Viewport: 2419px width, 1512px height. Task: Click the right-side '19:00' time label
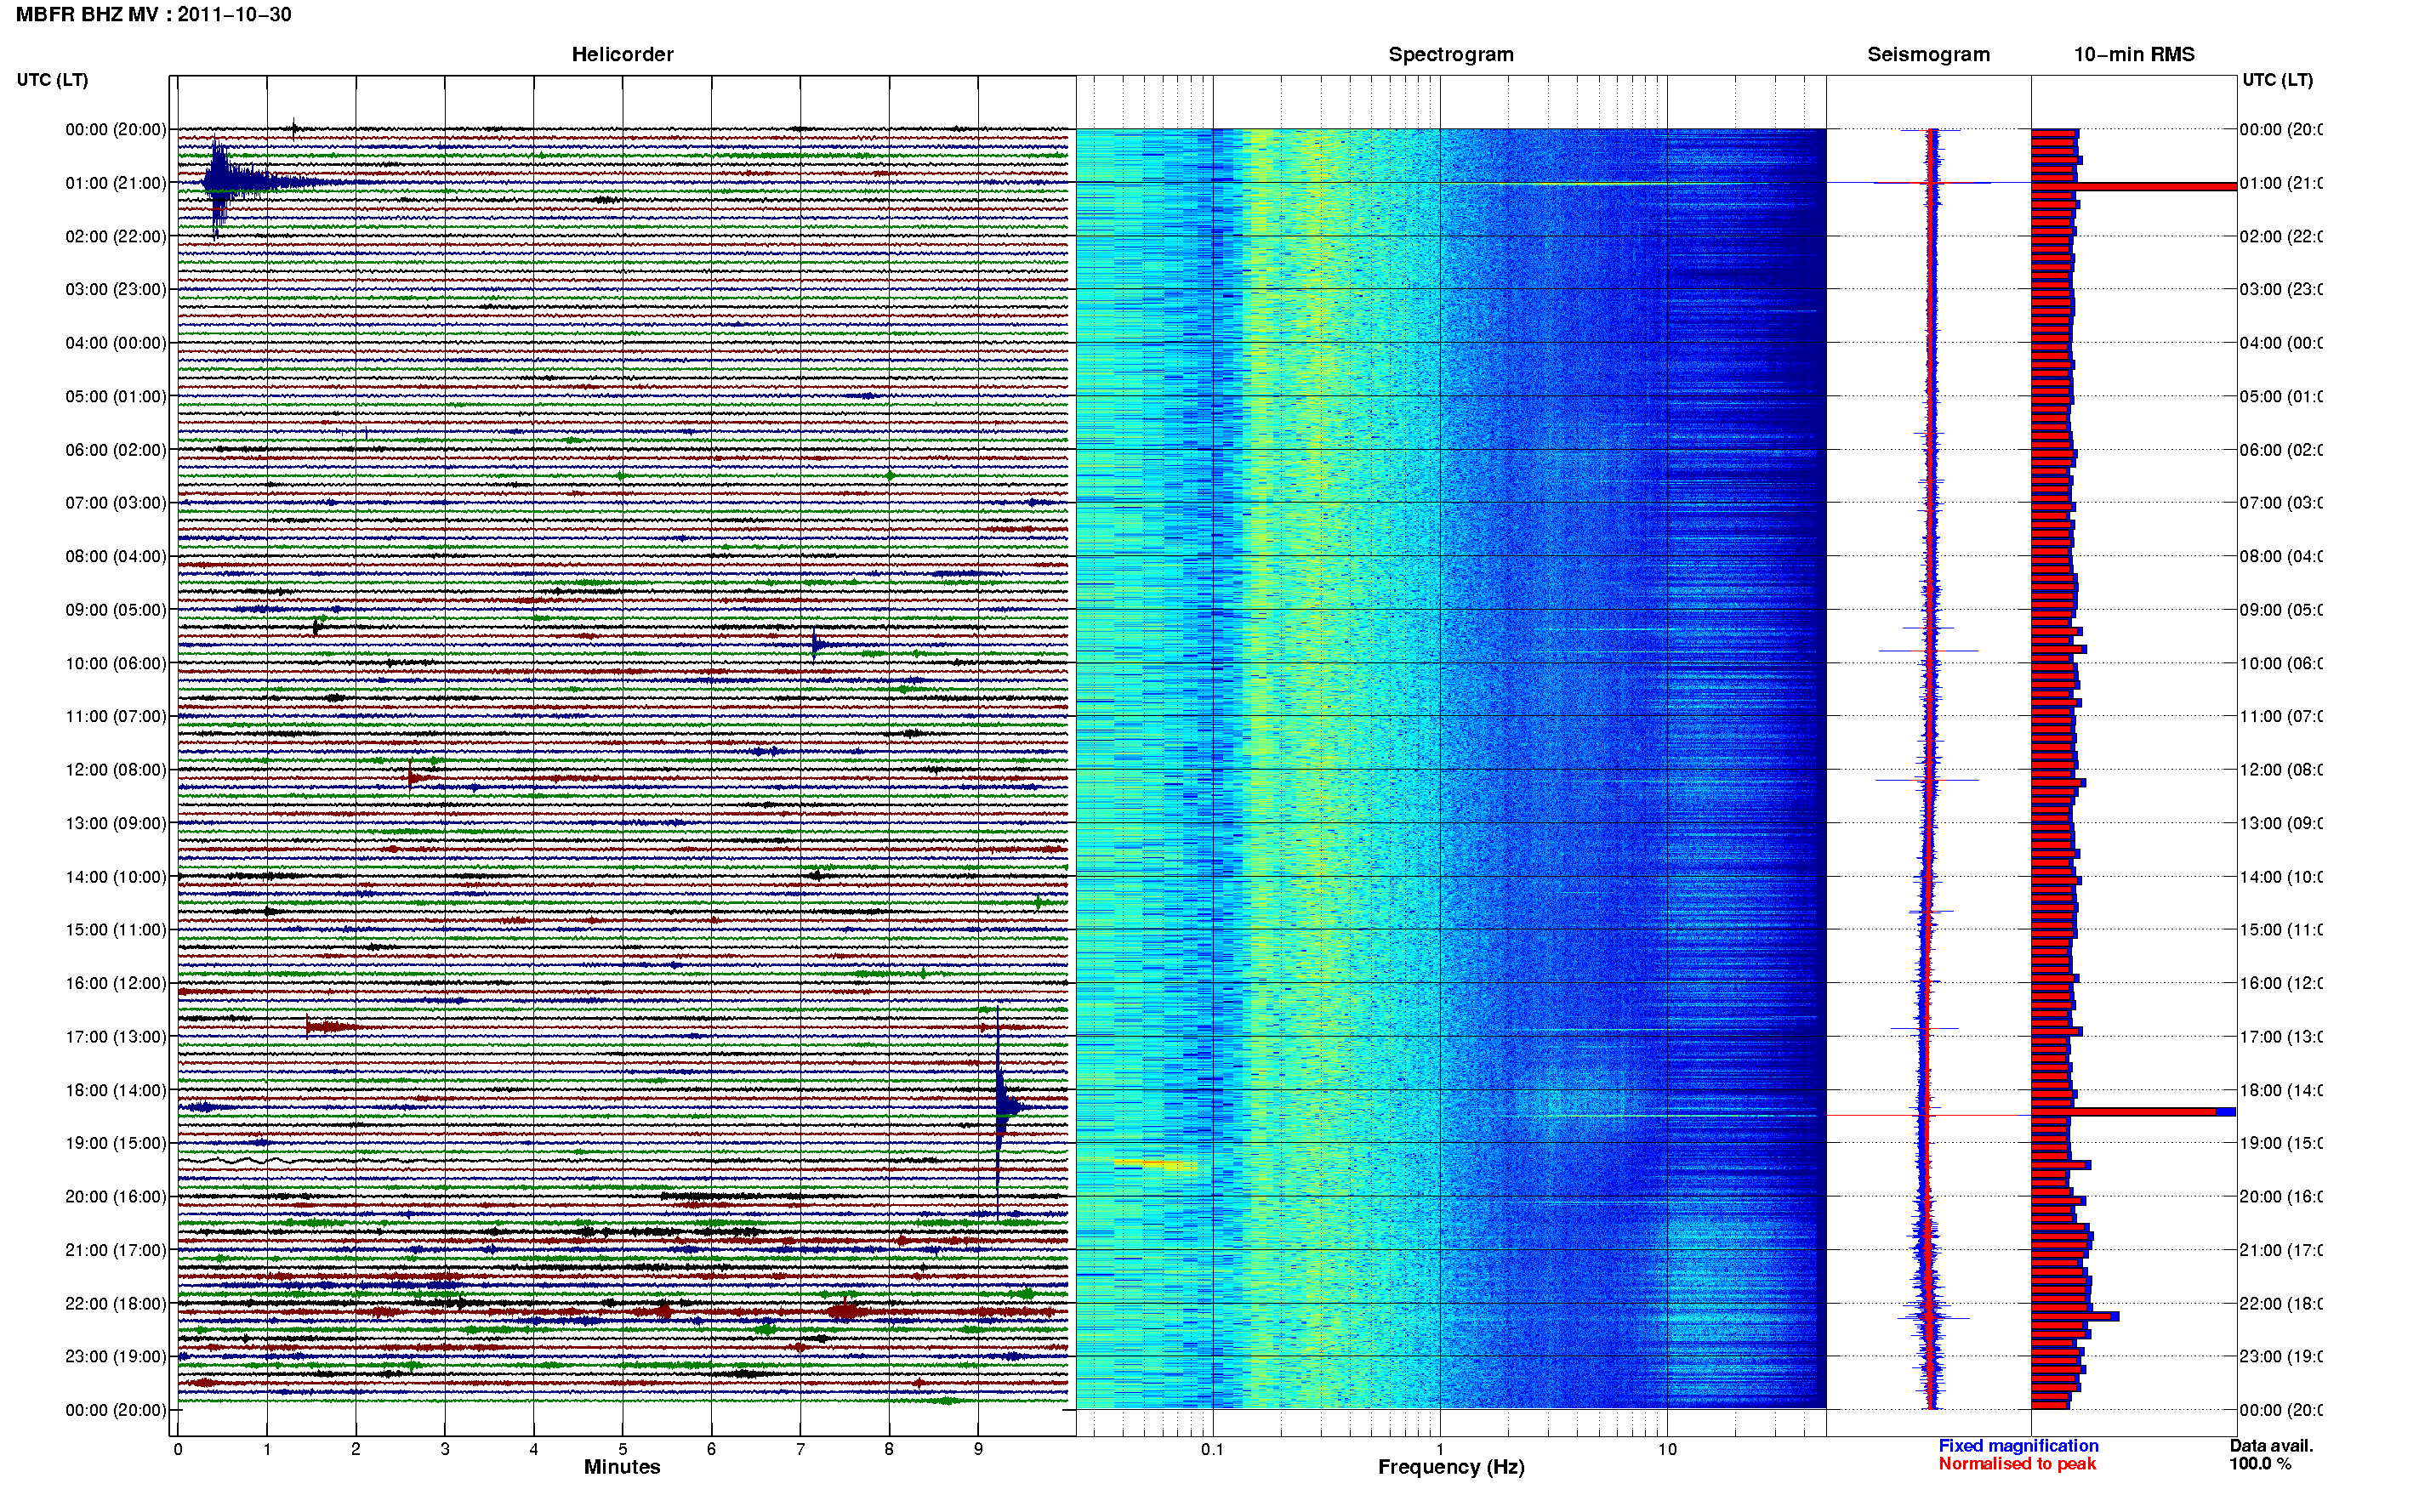(2281, 1143)
